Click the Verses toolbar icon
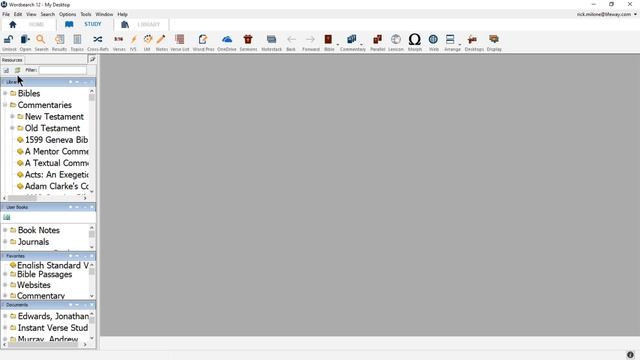The image size is (640, 360). [119, 40]
